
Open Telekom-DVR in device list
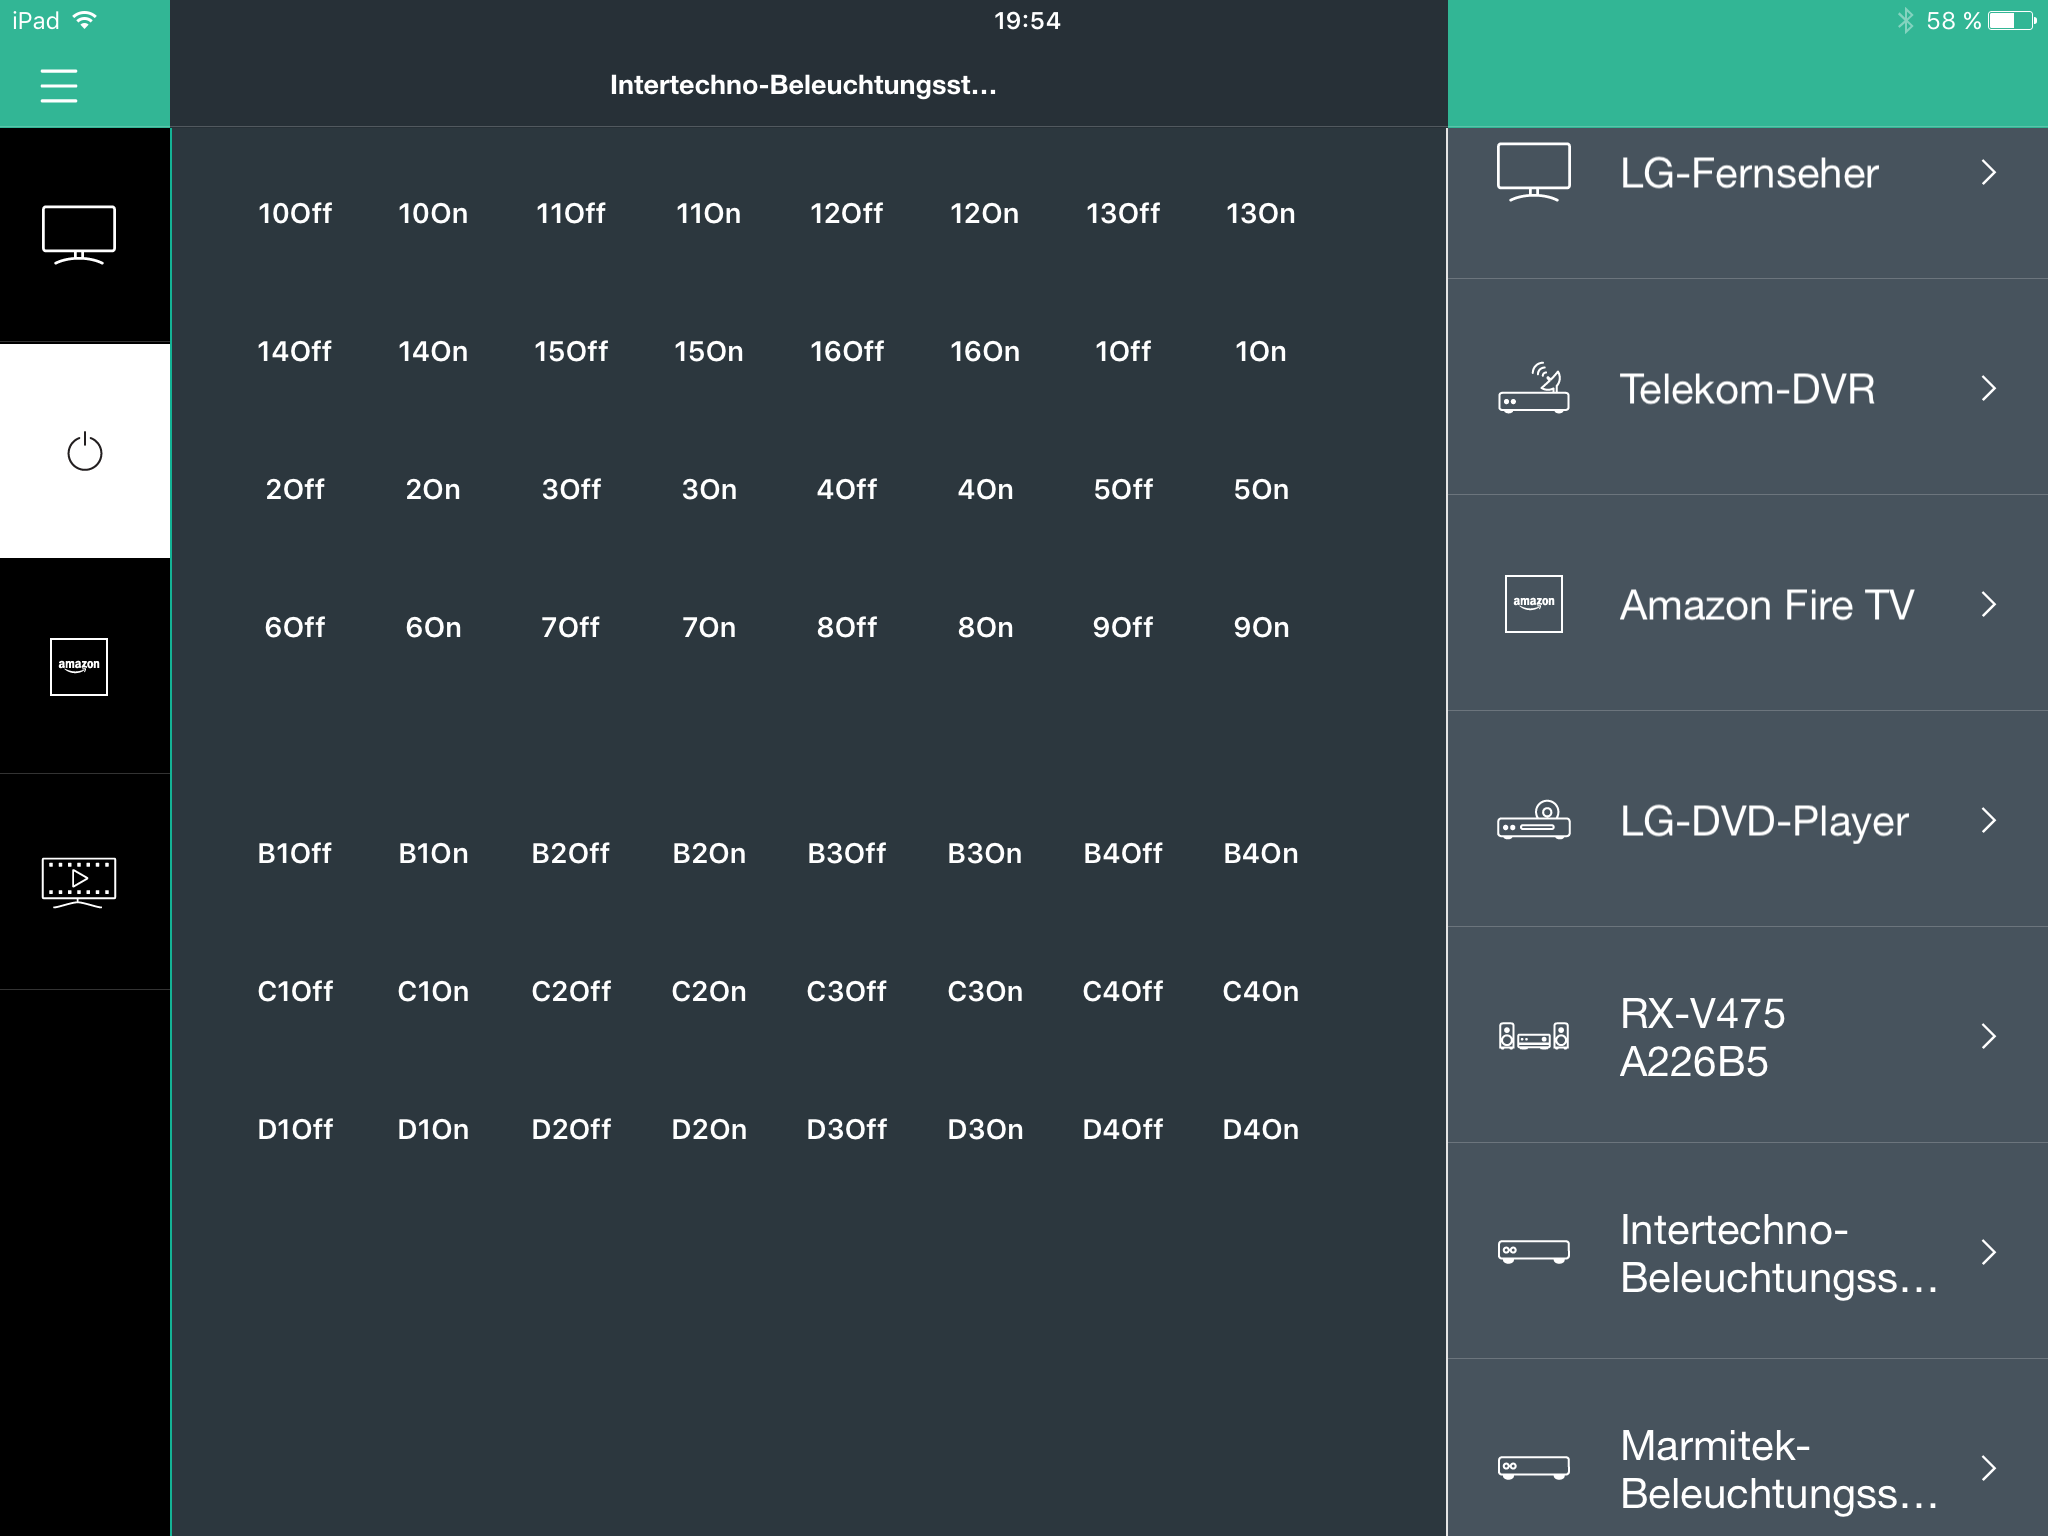(x=1746, y=388)
